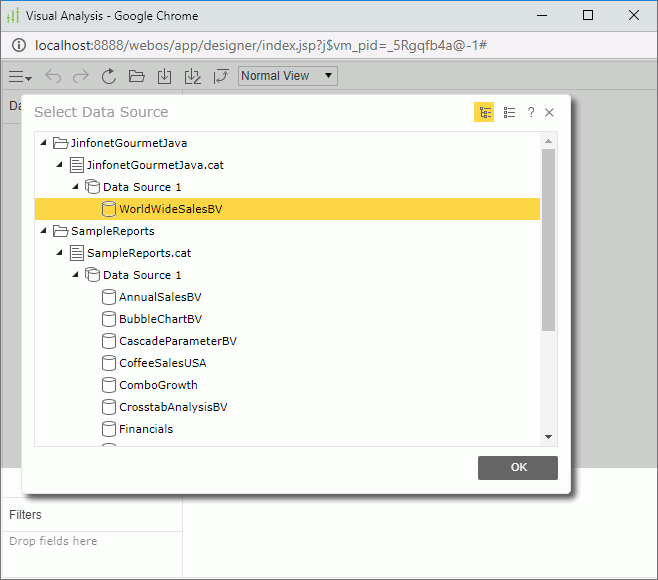
Task: Click the AnnualSalesBV cylinder icon
Action: click(109, 297)
